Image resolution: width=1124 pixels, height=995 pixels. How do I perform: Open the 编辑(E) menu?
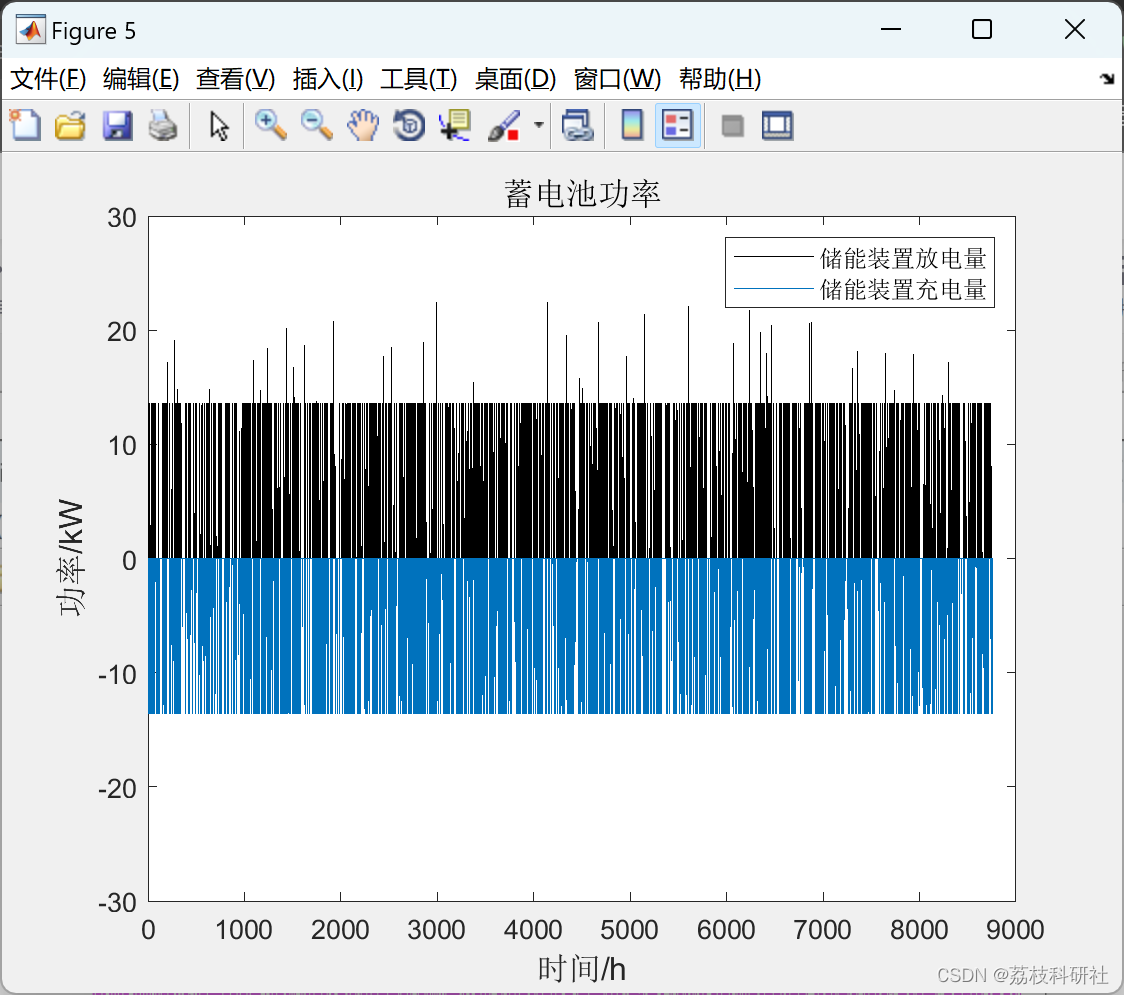click(x=141, y=79)
